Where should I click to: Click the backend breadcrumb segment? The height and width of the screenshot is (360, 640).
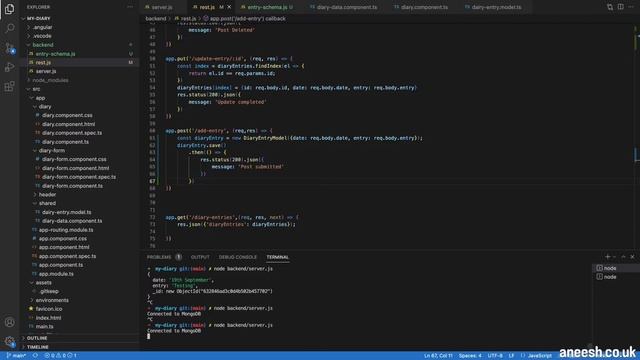pos(156,18)
